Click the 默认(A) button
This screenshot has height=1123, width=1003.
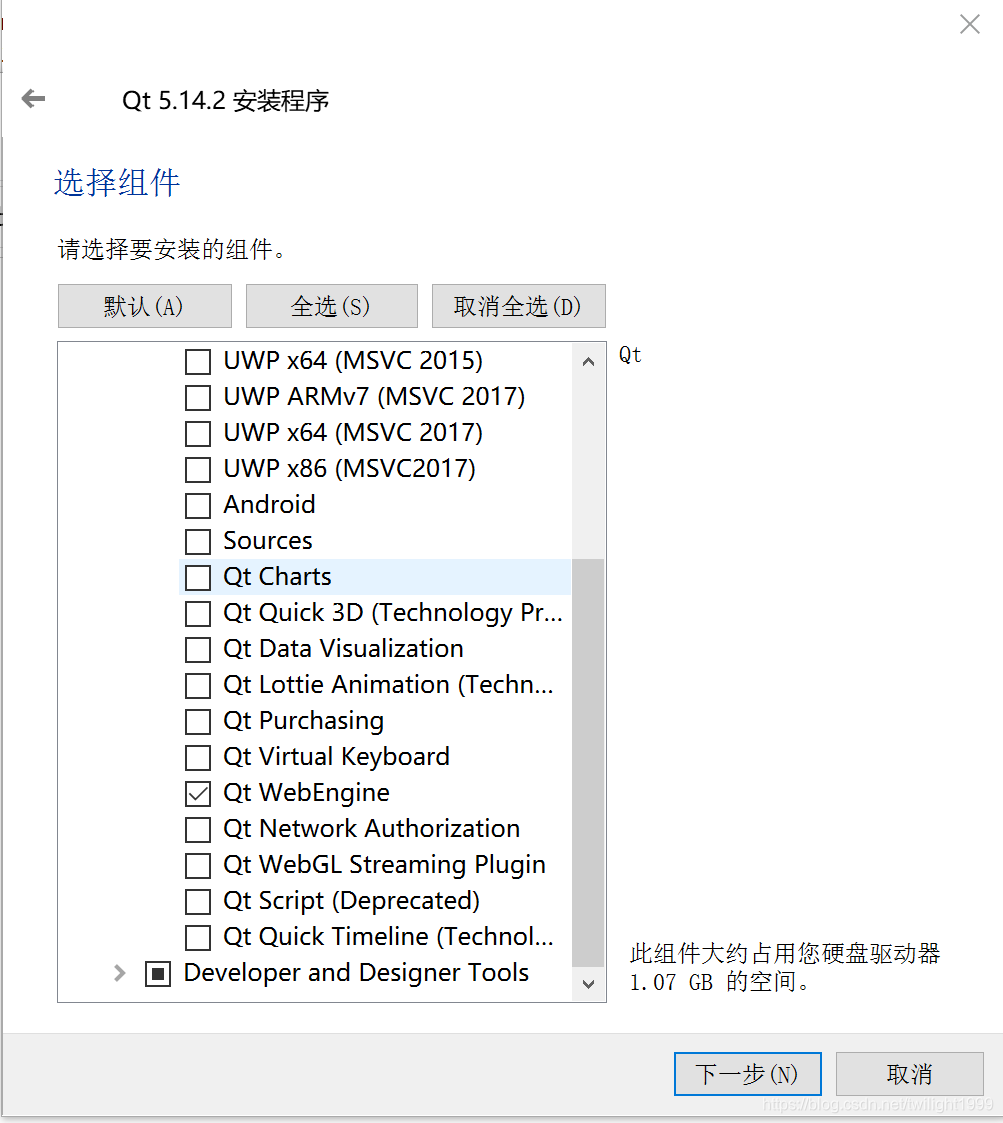144,305
